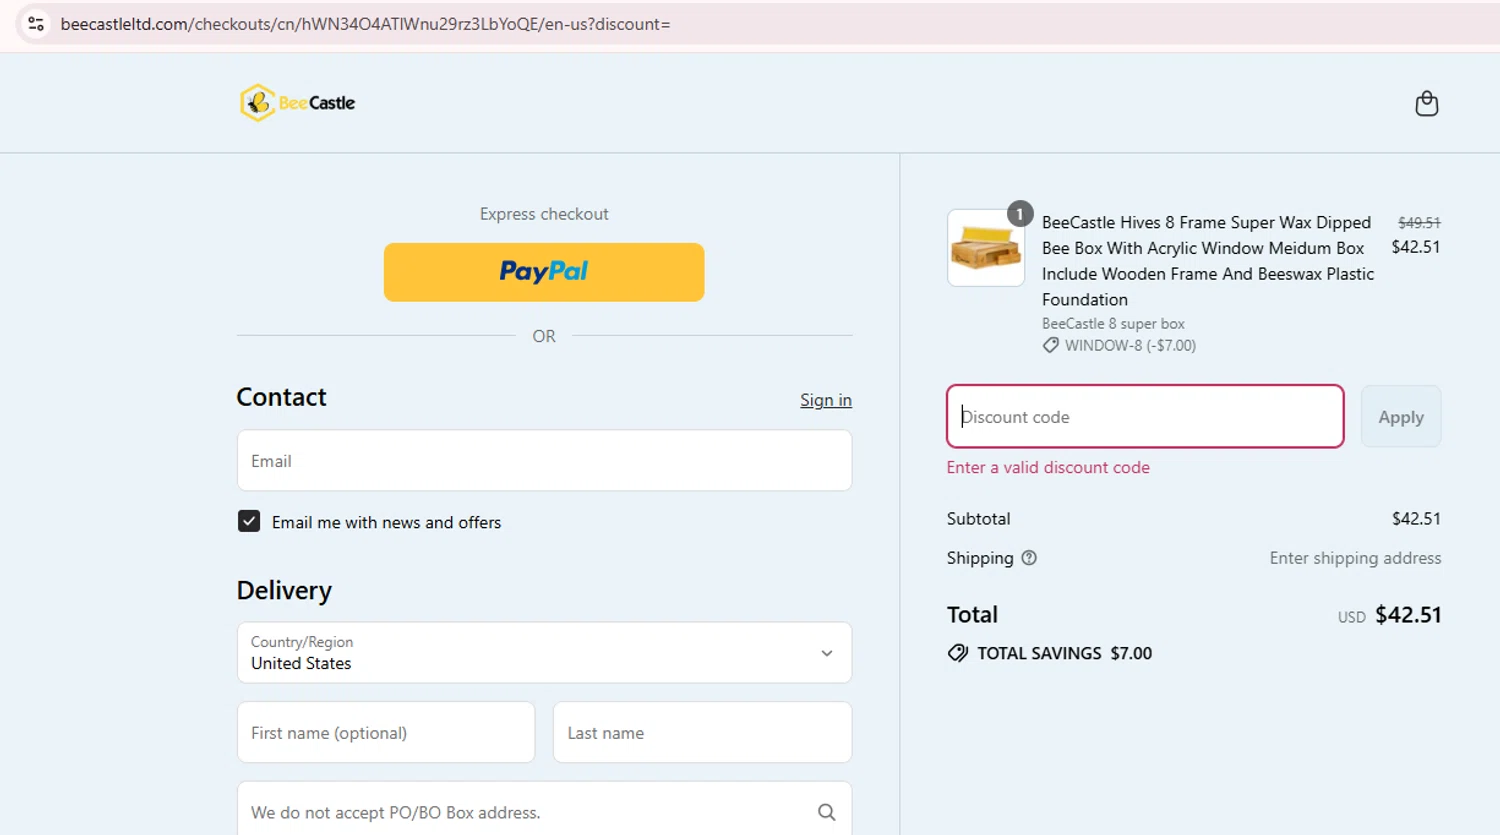Click the Total Savings tag icon

coord(958,653)
